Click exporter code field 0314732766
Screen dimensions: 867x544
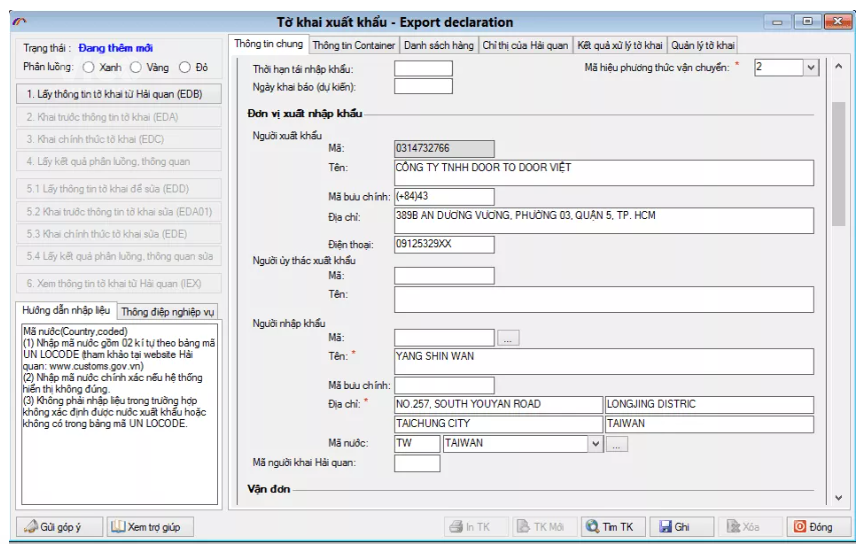click(x=444, y=149)
